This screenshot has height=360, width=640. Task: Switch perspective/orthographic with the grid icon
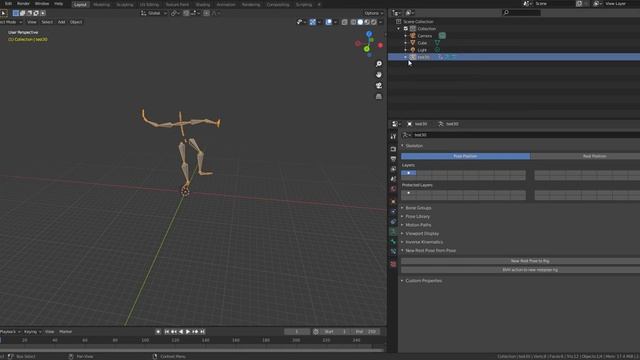tap(379, 96)
